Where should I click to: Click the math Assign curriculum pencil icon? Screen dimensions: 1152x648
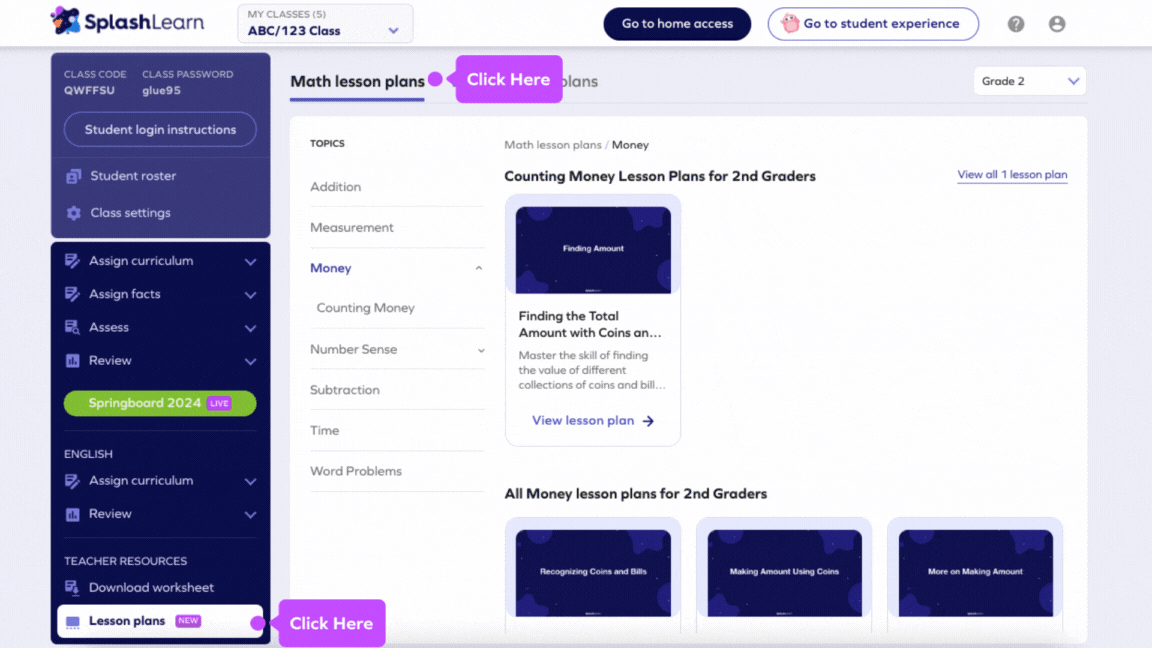[x=72, y=261]
